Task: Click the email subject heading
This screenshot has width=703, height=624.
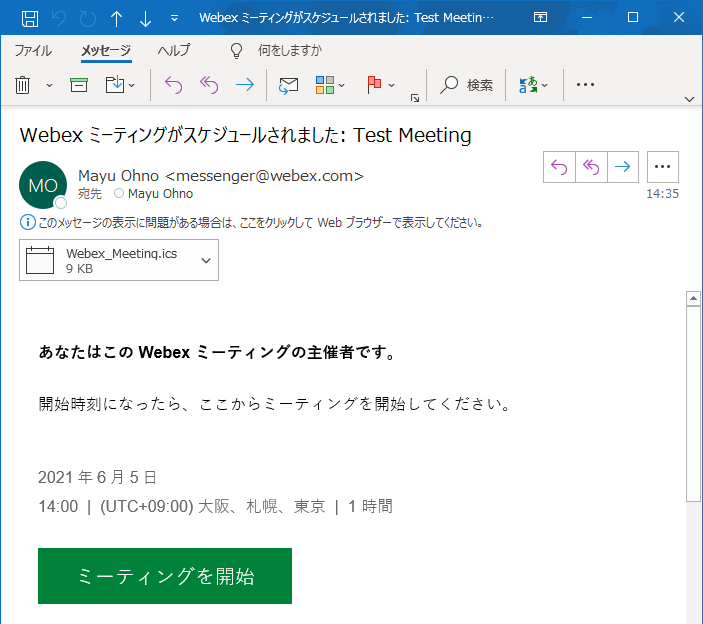Action: [x=245, y=135]
